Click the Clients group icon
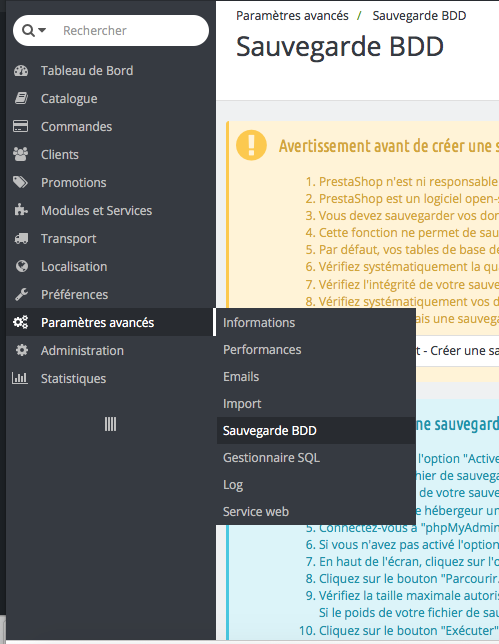 (x=21, y=154)
